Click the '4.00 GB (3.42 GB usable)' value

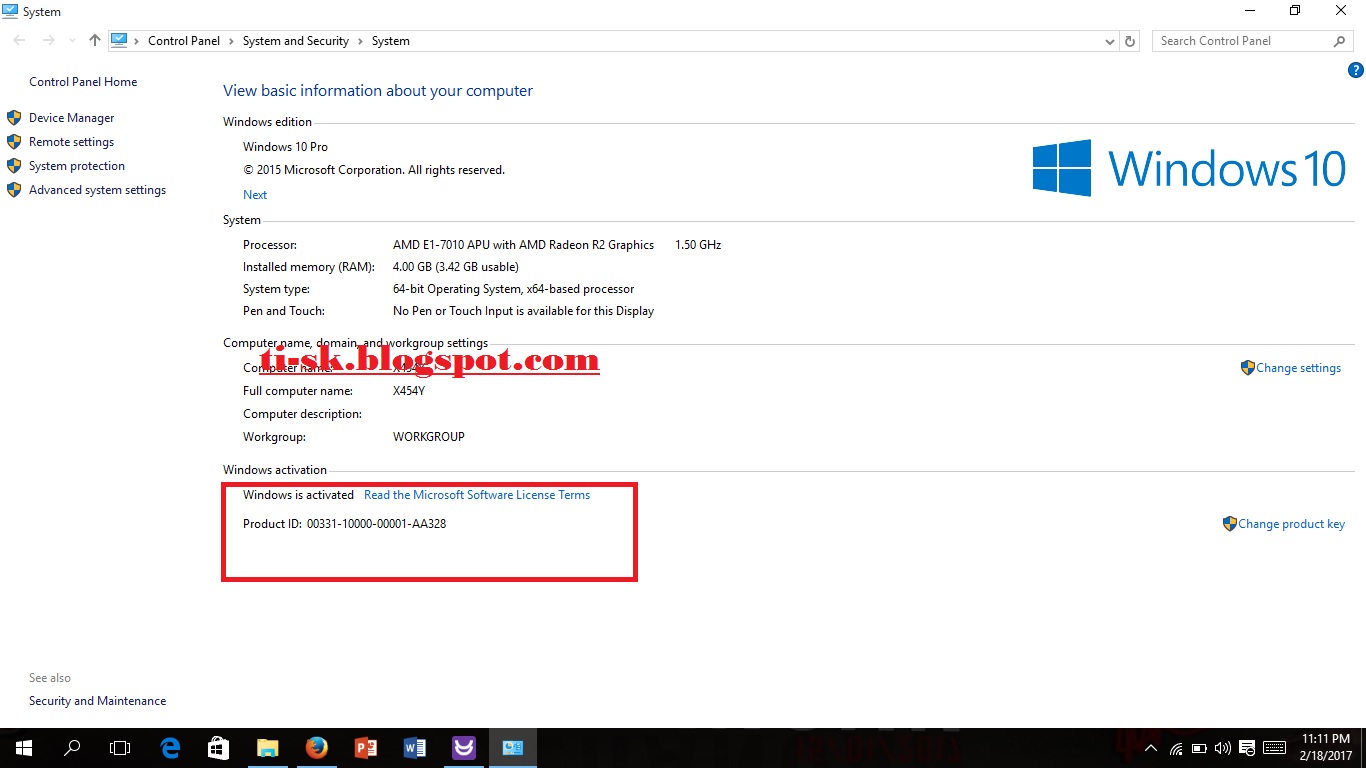456,267
